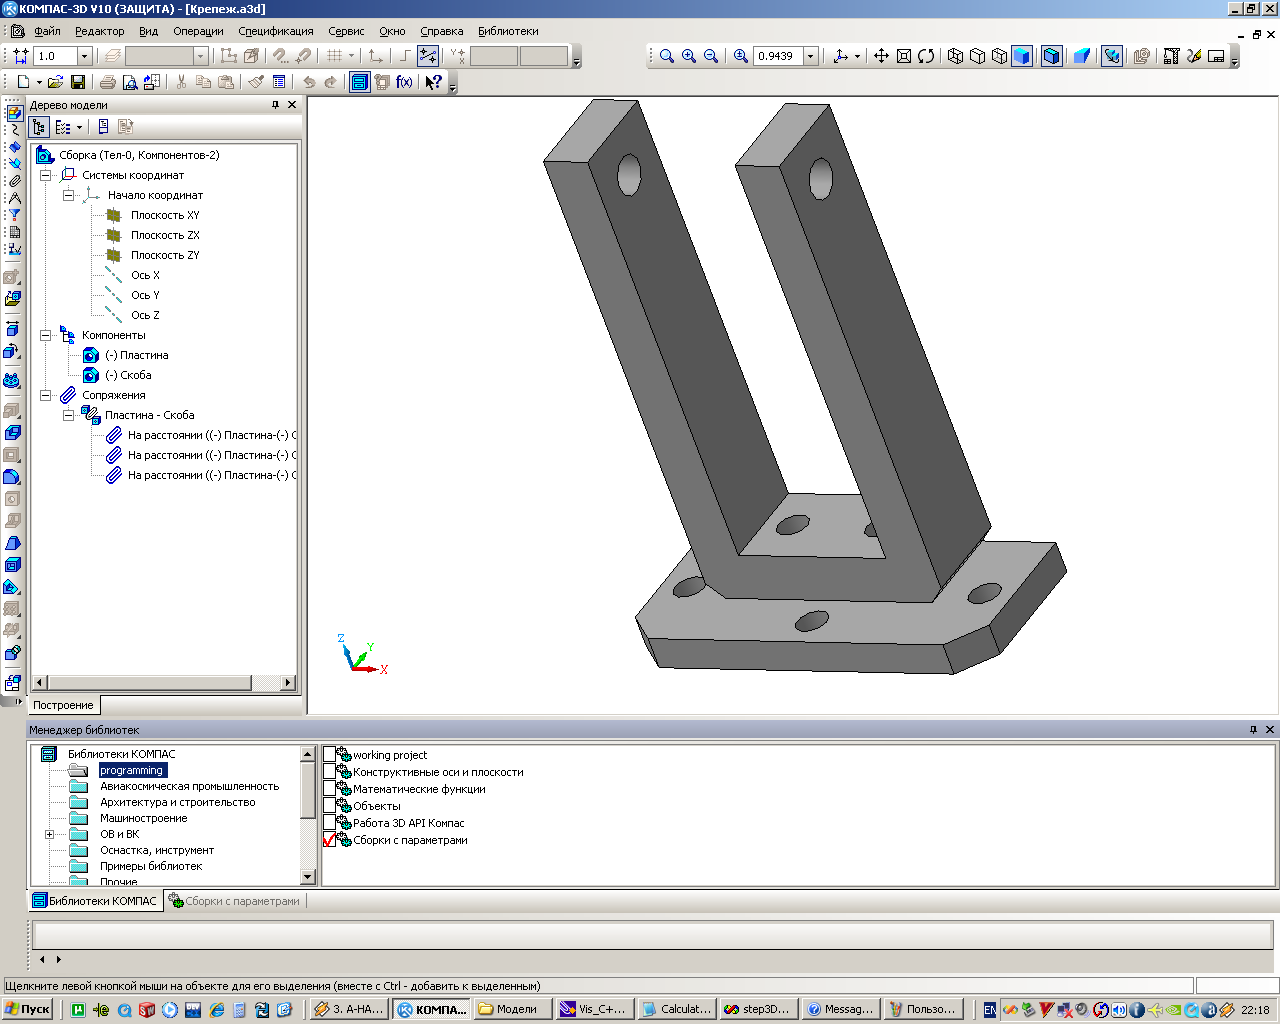Click the zoom in magnifier icon
The height and width of the screenshot is (1024, 1280).
[x=689, y=56]
